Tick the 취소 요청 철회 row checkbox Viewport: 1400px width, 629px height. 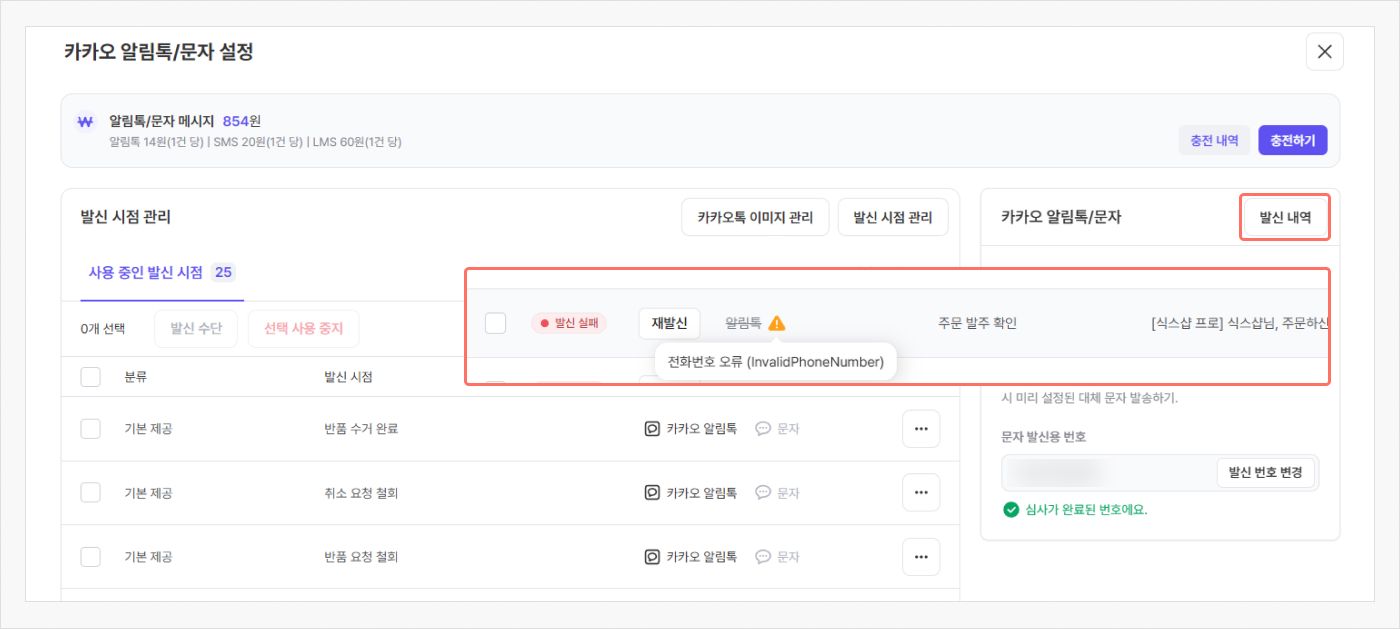(x=90, y=493)
